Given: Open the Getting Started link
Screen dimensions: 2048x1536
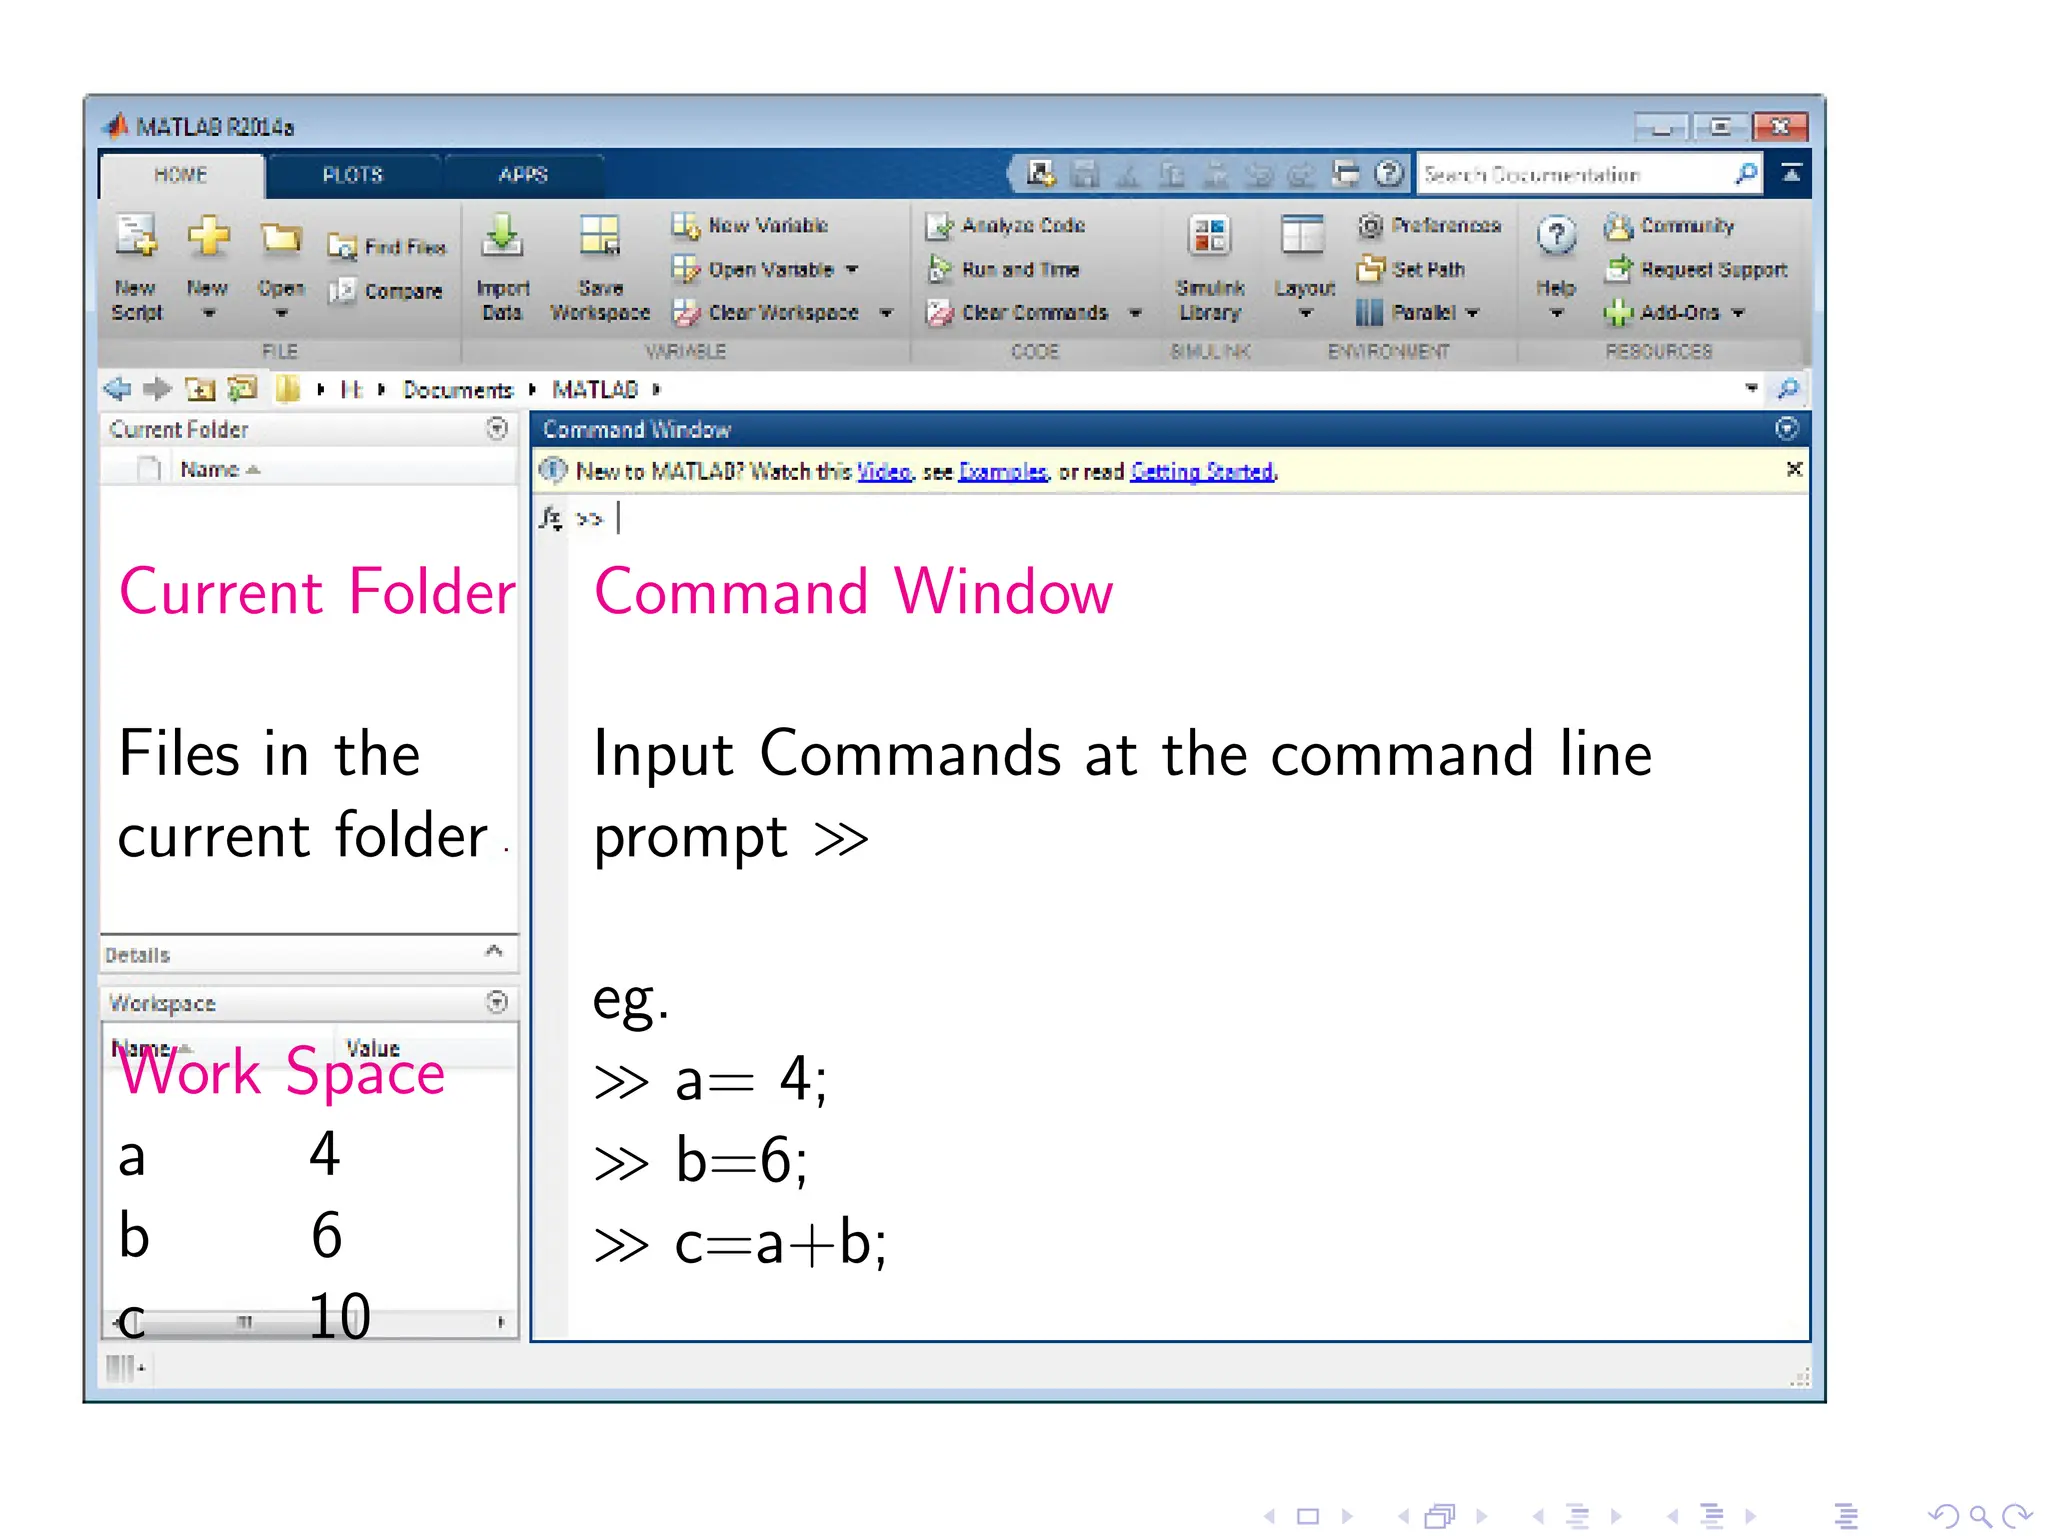Looking at the screenshot, I should [x=1202, y=472].
